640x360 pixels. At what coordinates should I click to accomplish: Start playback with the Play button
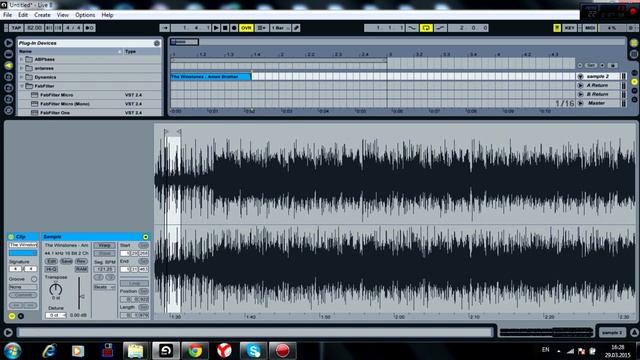pyautogui.click(x=216, y=28)
